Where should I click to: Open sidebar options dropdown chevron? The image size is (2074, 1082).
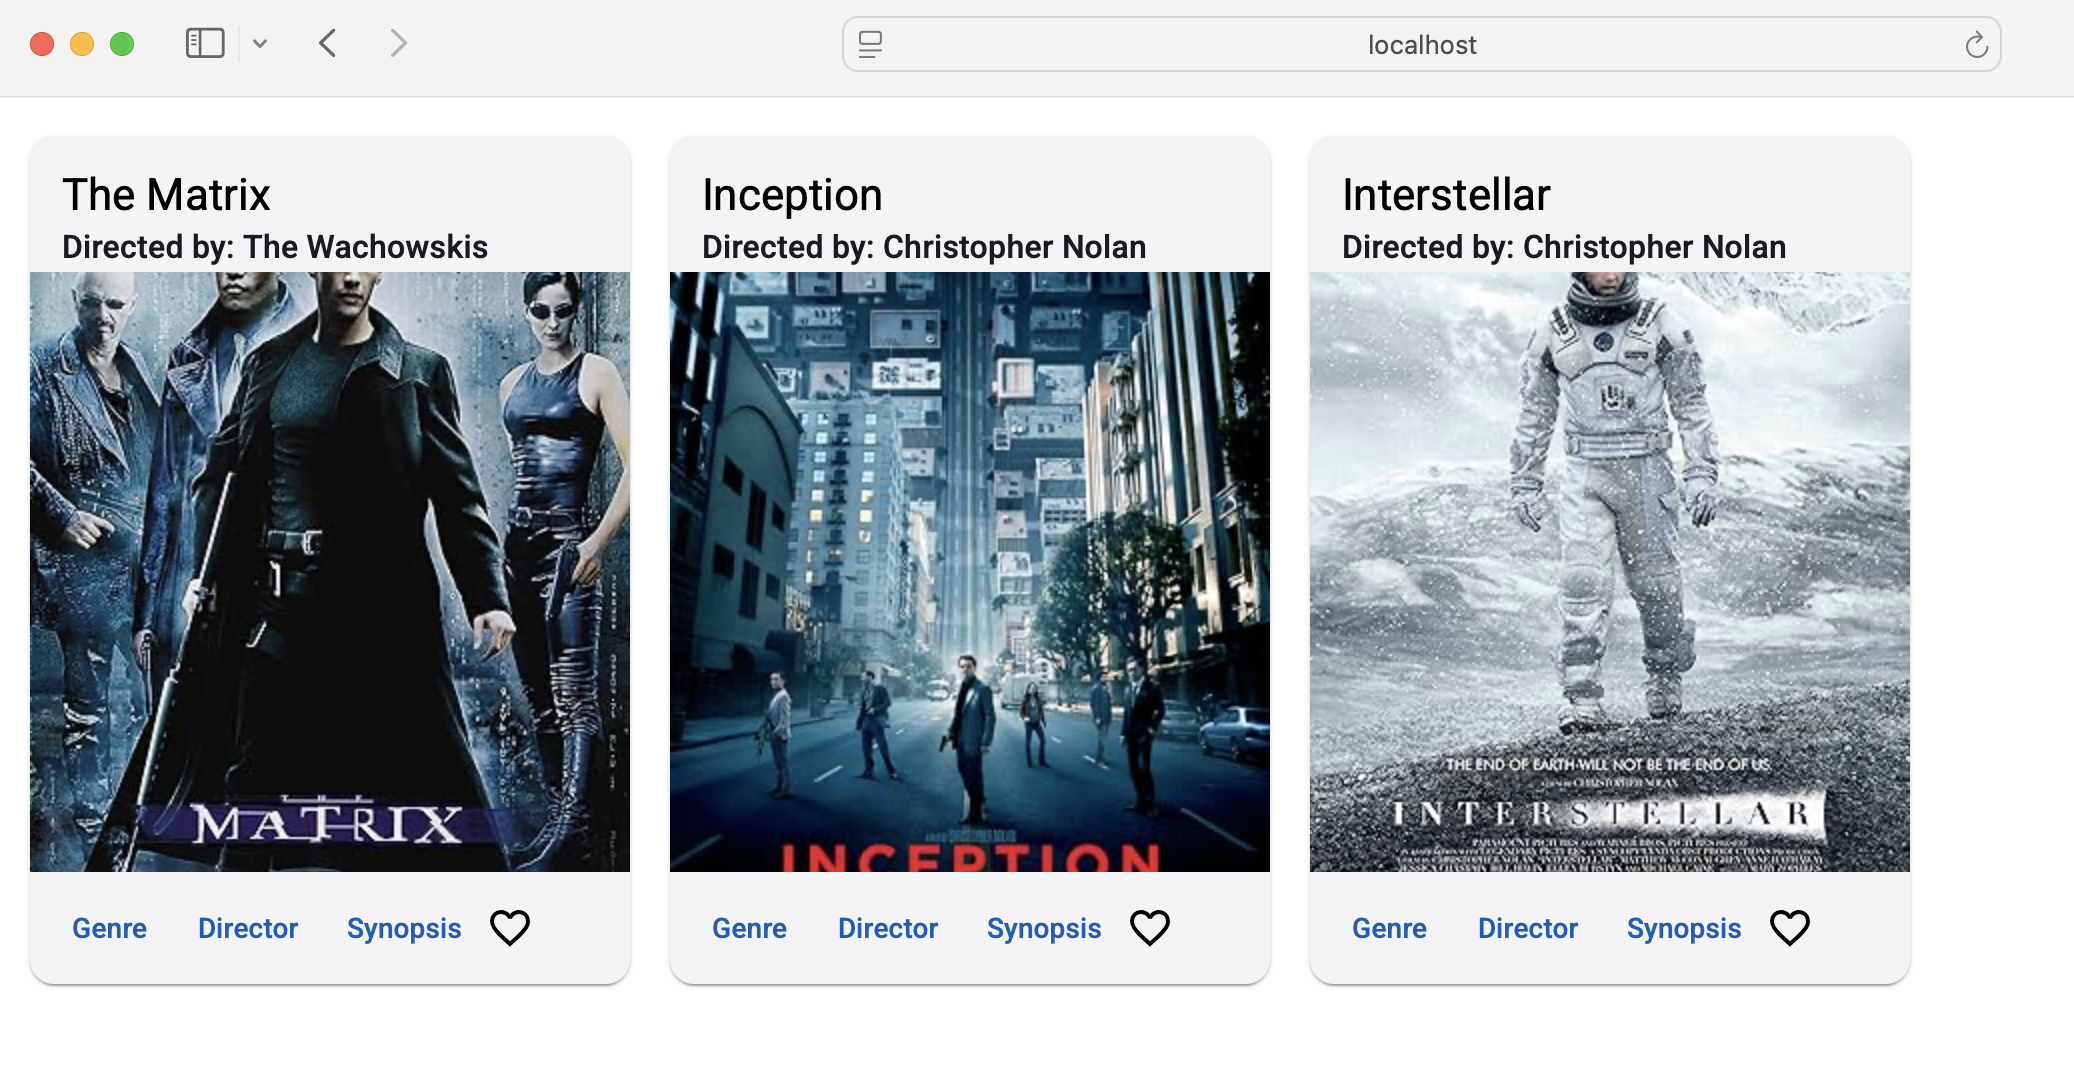260,43
